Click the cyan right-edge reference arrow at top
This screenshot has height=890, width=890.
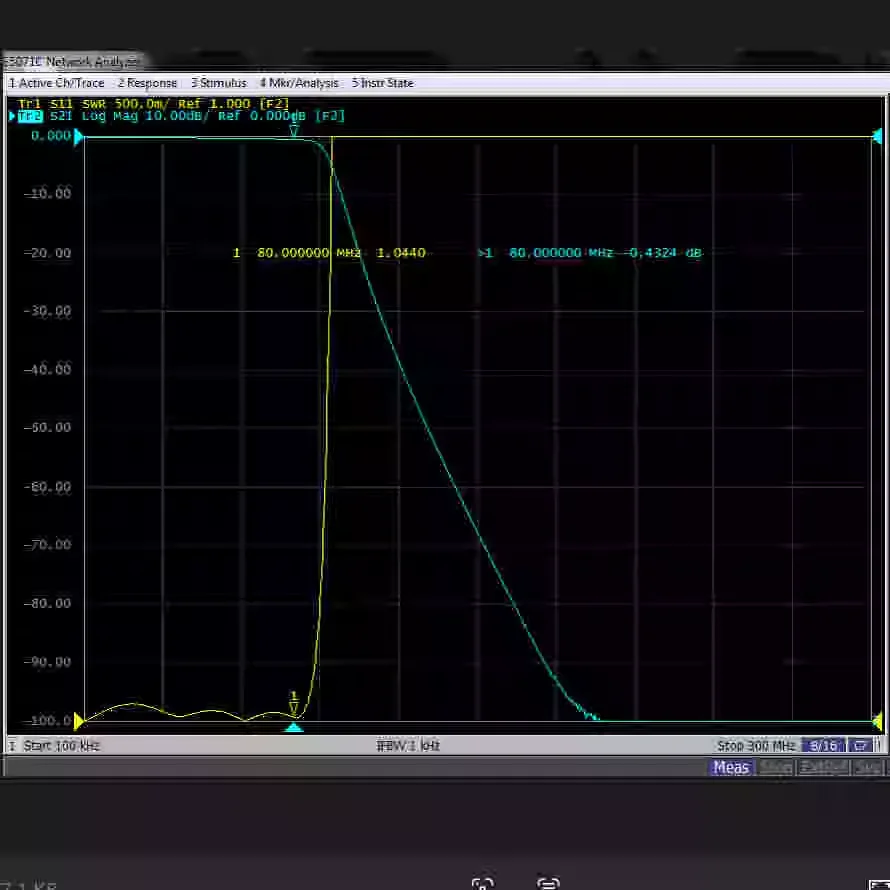pos(877,136)
